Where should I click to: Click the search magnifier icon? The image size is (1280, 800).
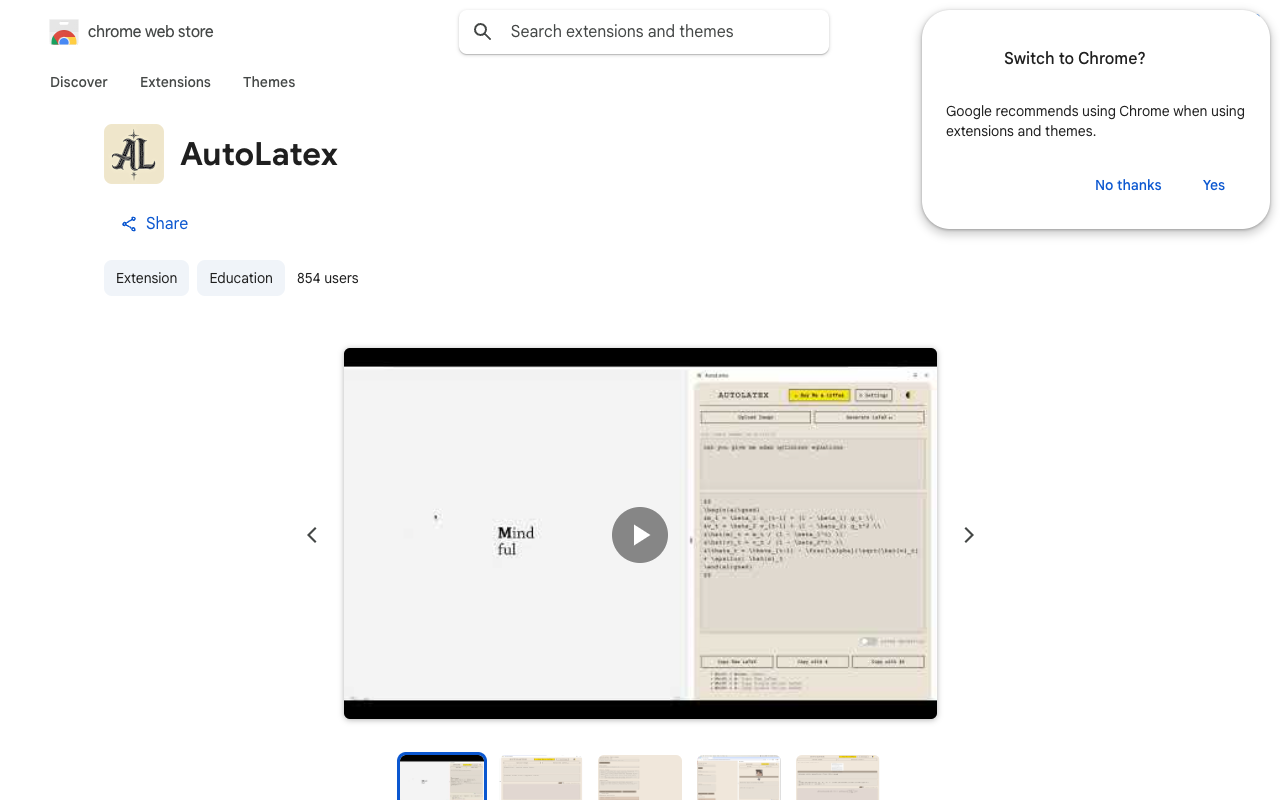483,32
